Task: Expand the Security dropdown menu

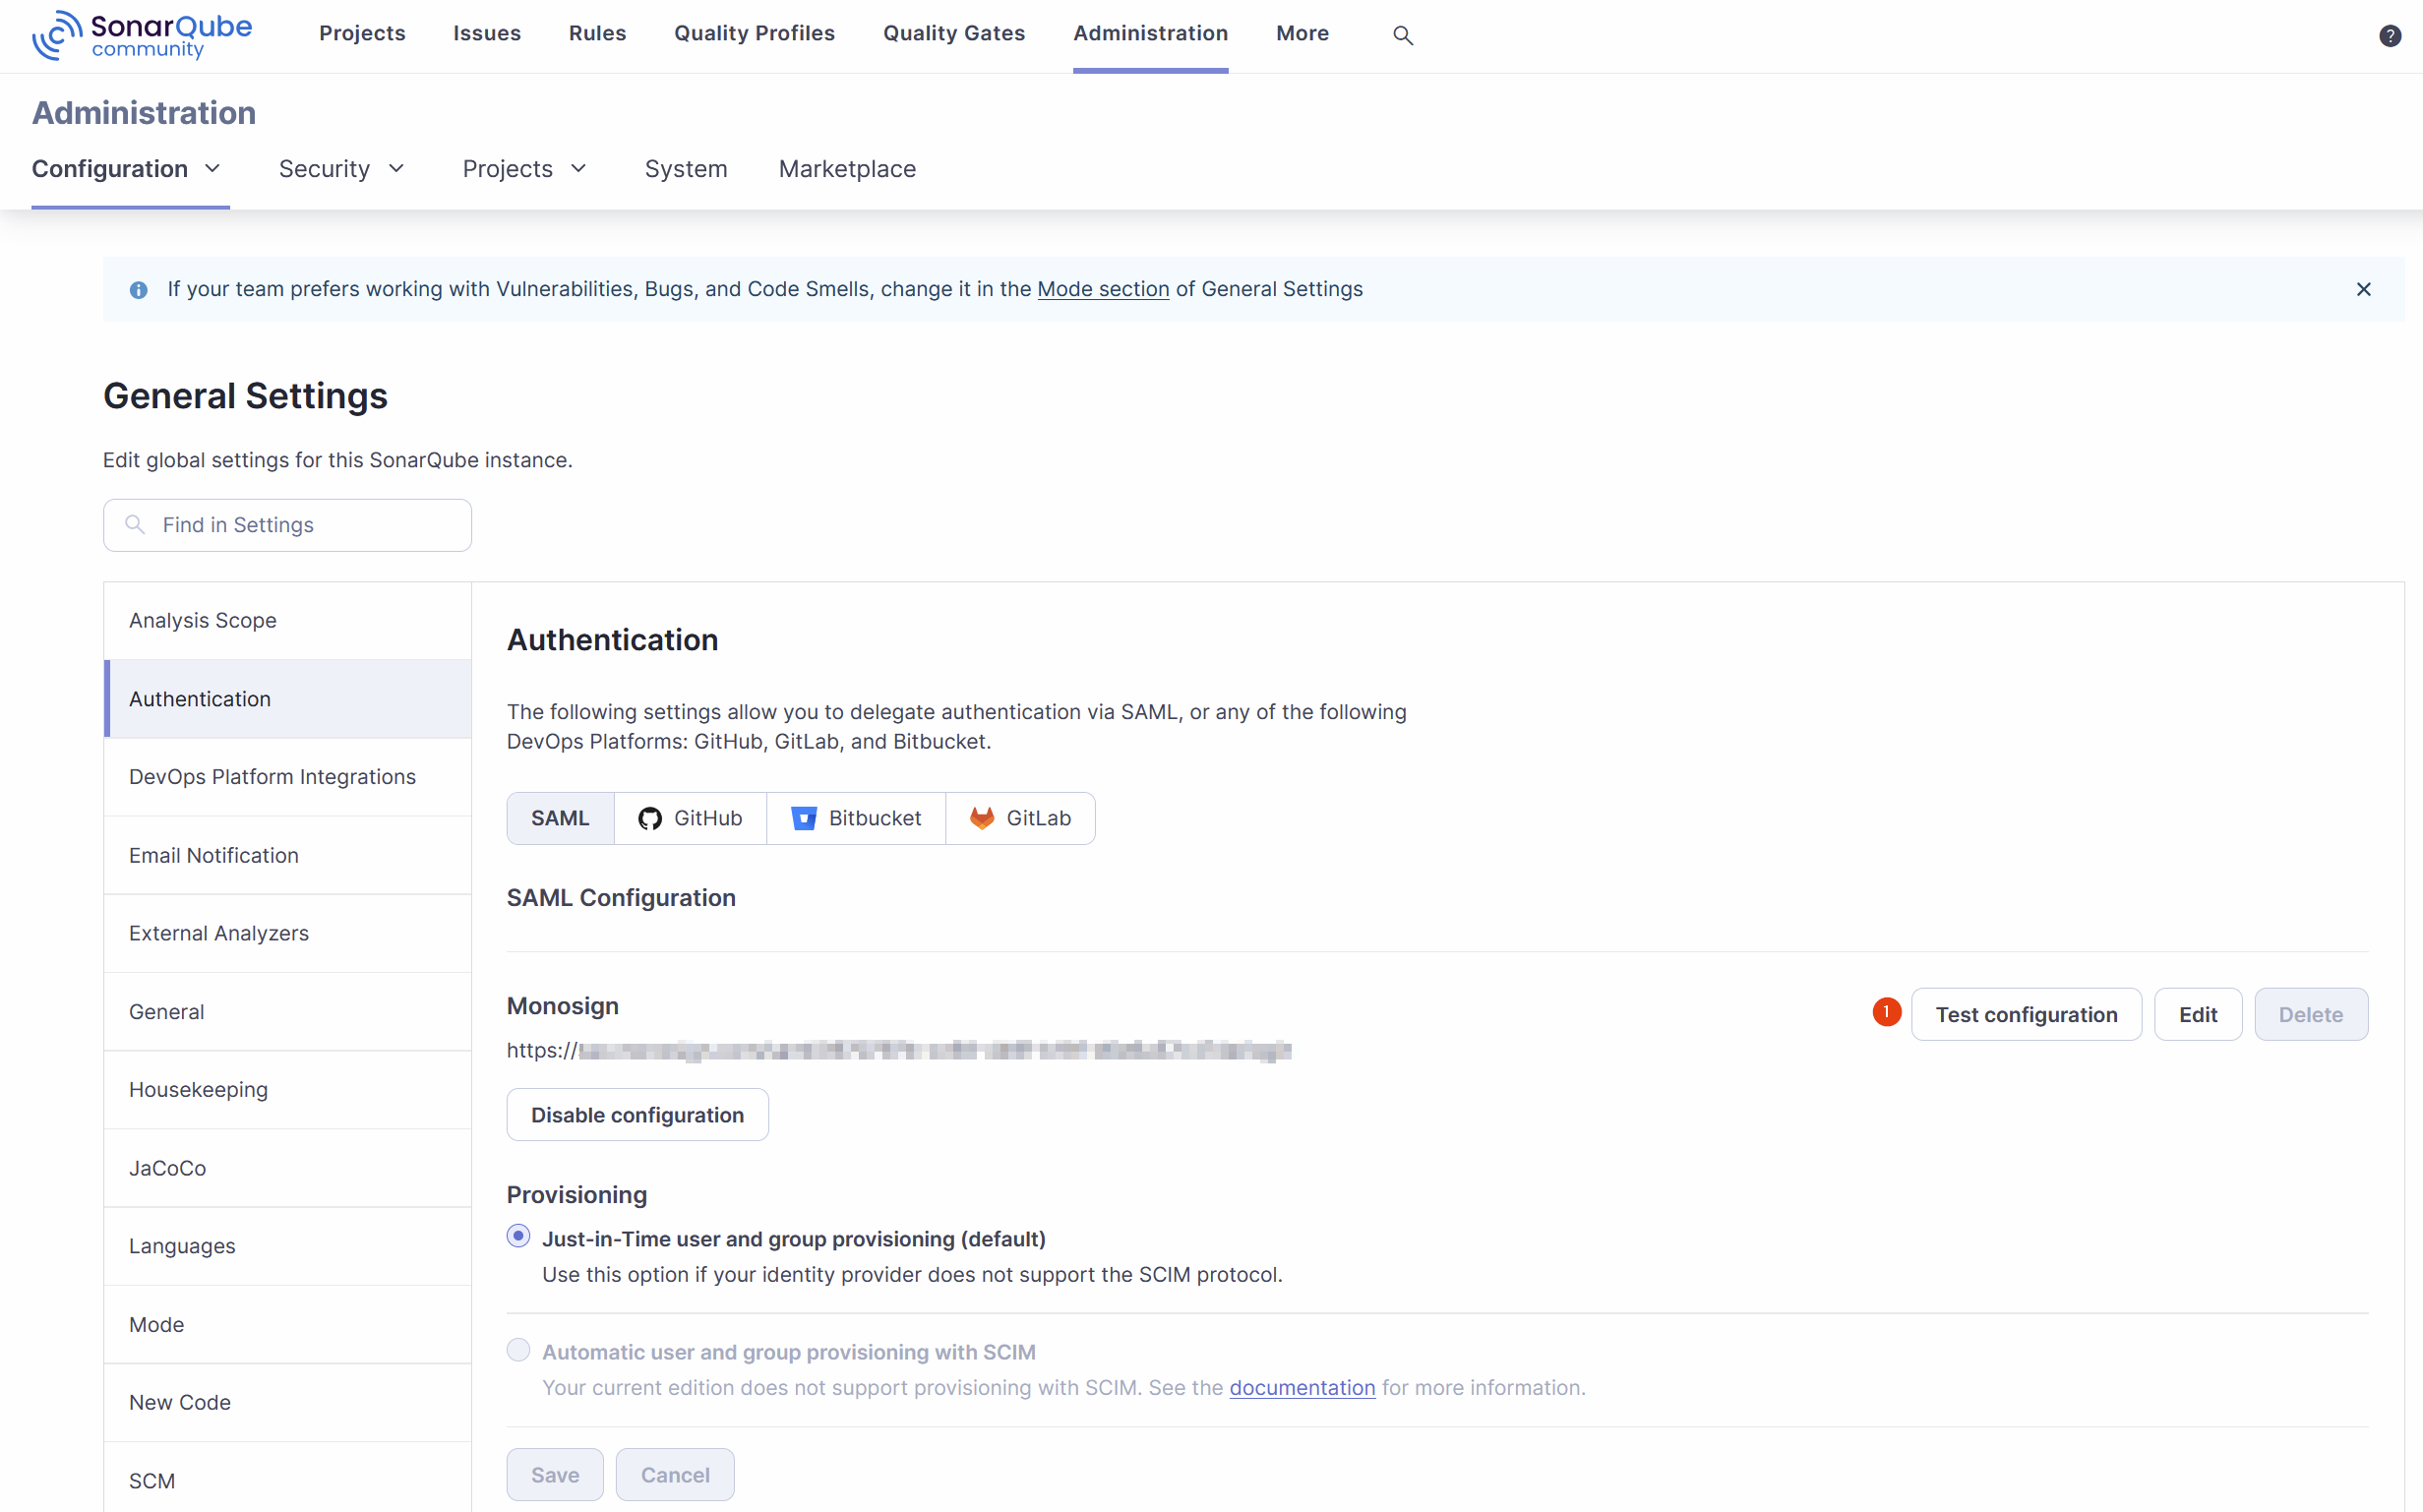Action: click(x=341, y=169)
